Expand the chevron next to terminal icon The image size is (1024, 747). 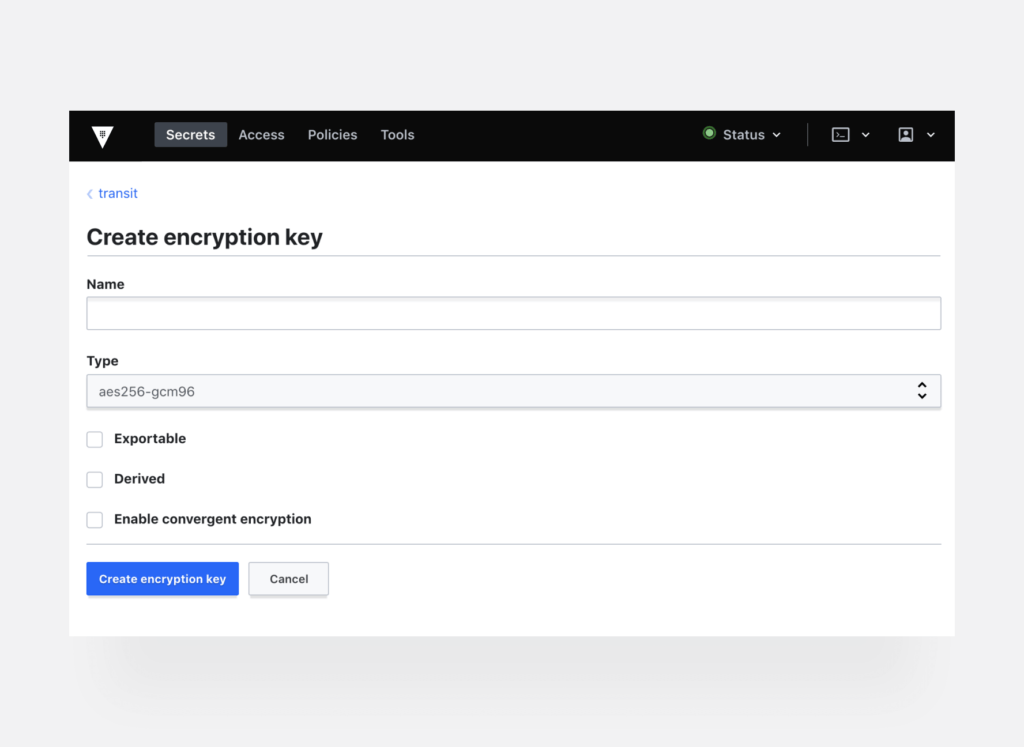pyautogui.click(x=866, y=134)
